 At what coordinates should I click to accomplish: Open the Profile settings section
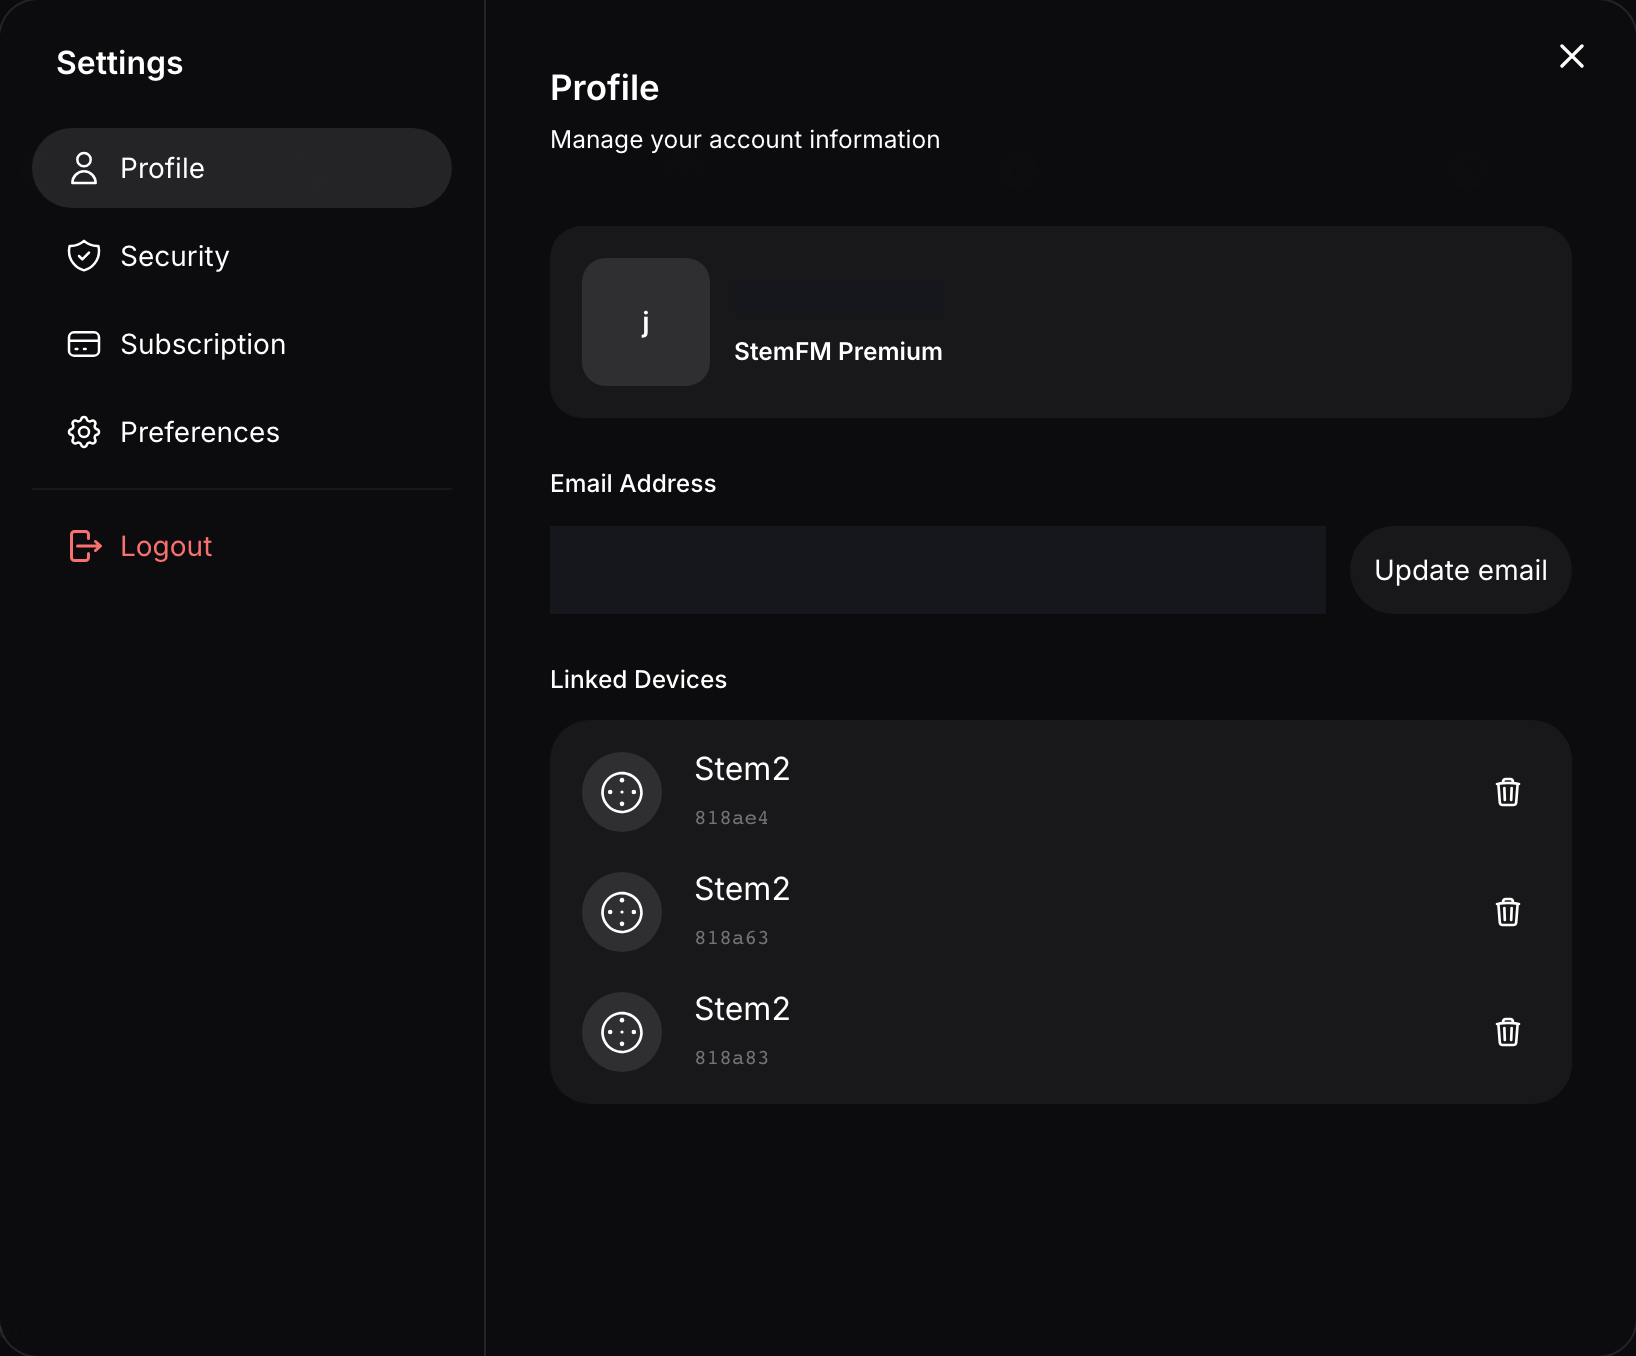point(242,168)
